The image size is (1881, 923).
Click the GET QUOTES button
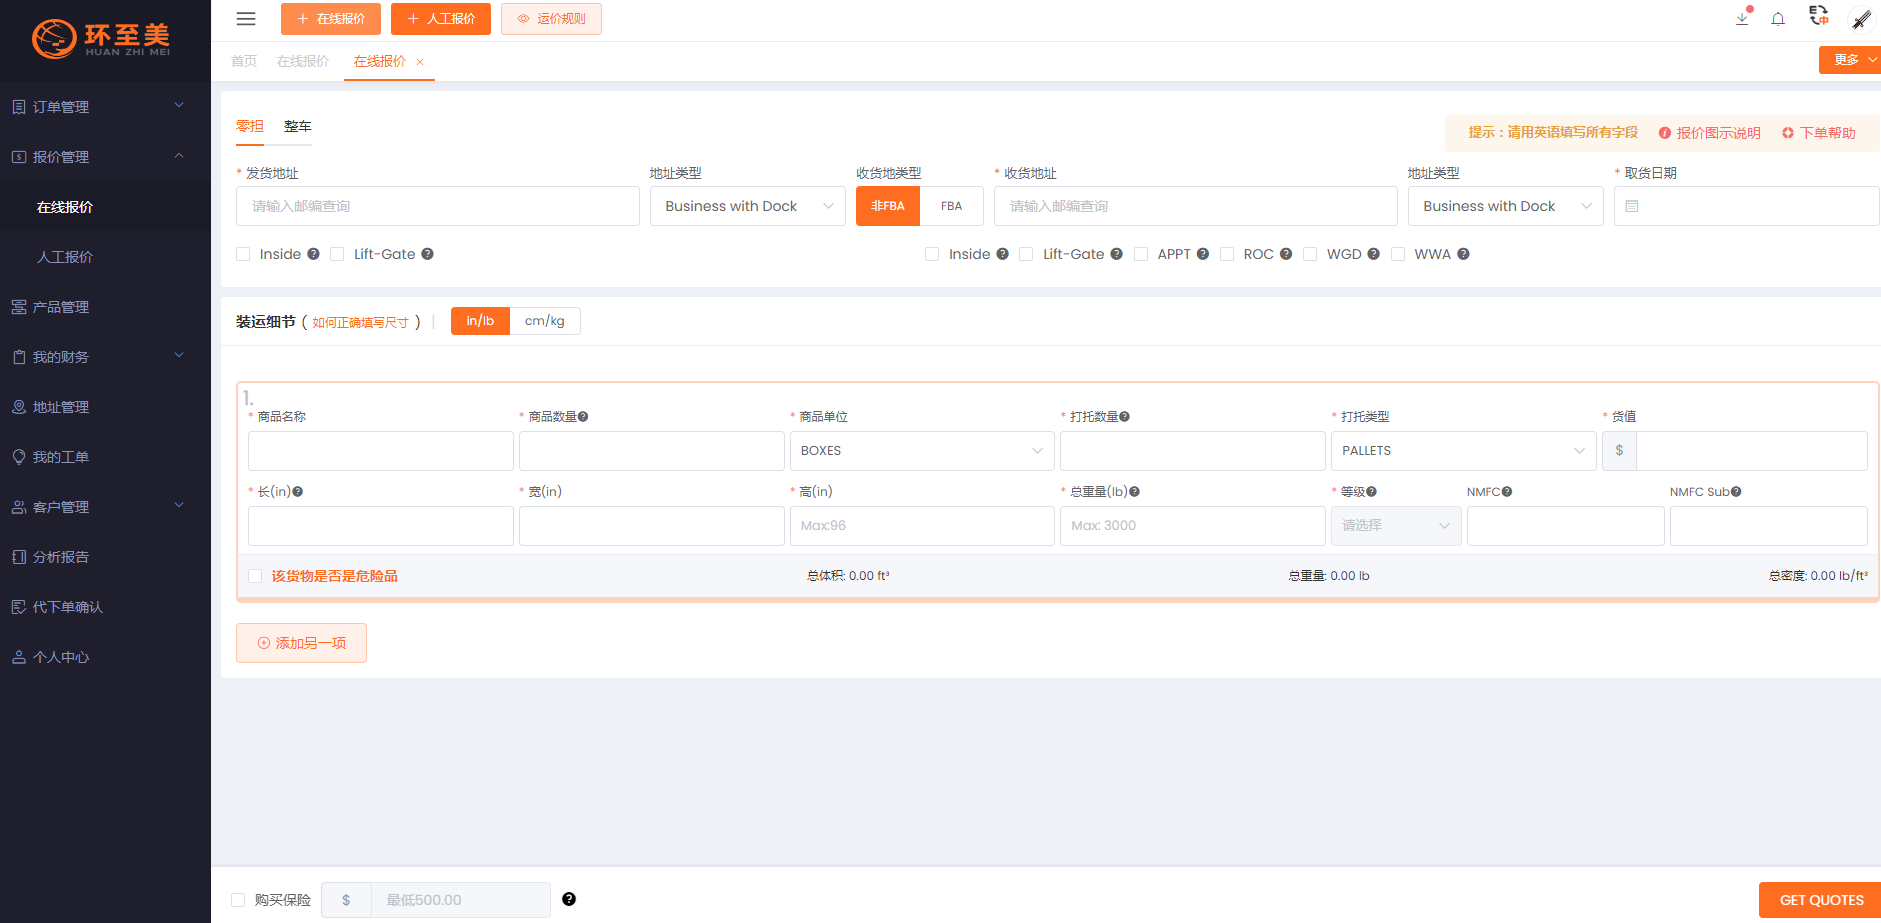click(x=1820, y=900)
